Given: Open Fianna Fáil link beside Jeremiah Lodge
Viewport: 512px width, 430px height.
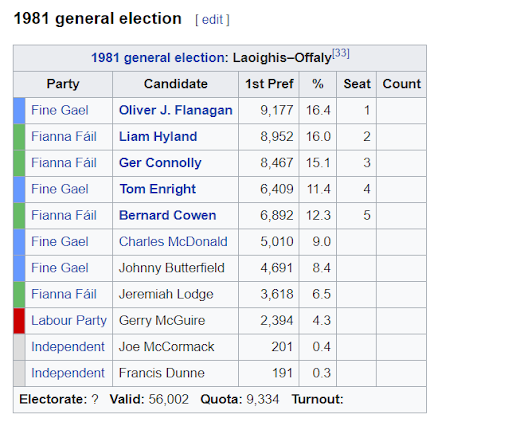Looking at the screenshot, I should [64, 294].
